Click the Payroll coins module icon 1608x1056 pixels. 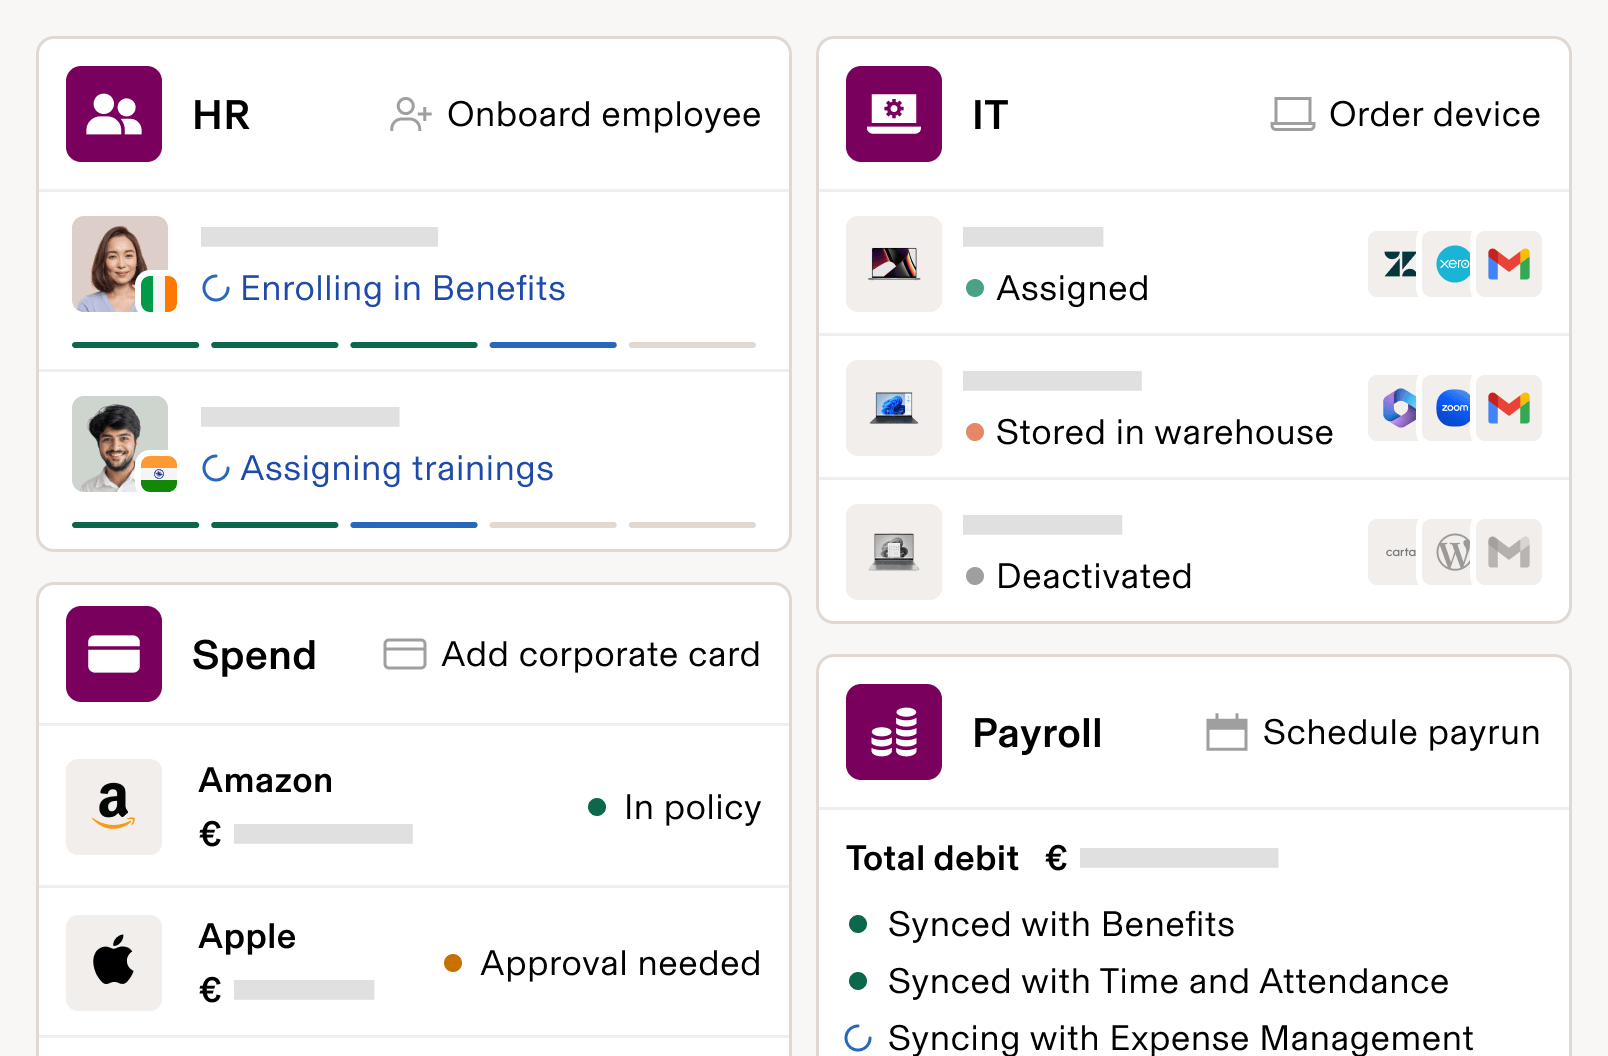coord(893,732)
